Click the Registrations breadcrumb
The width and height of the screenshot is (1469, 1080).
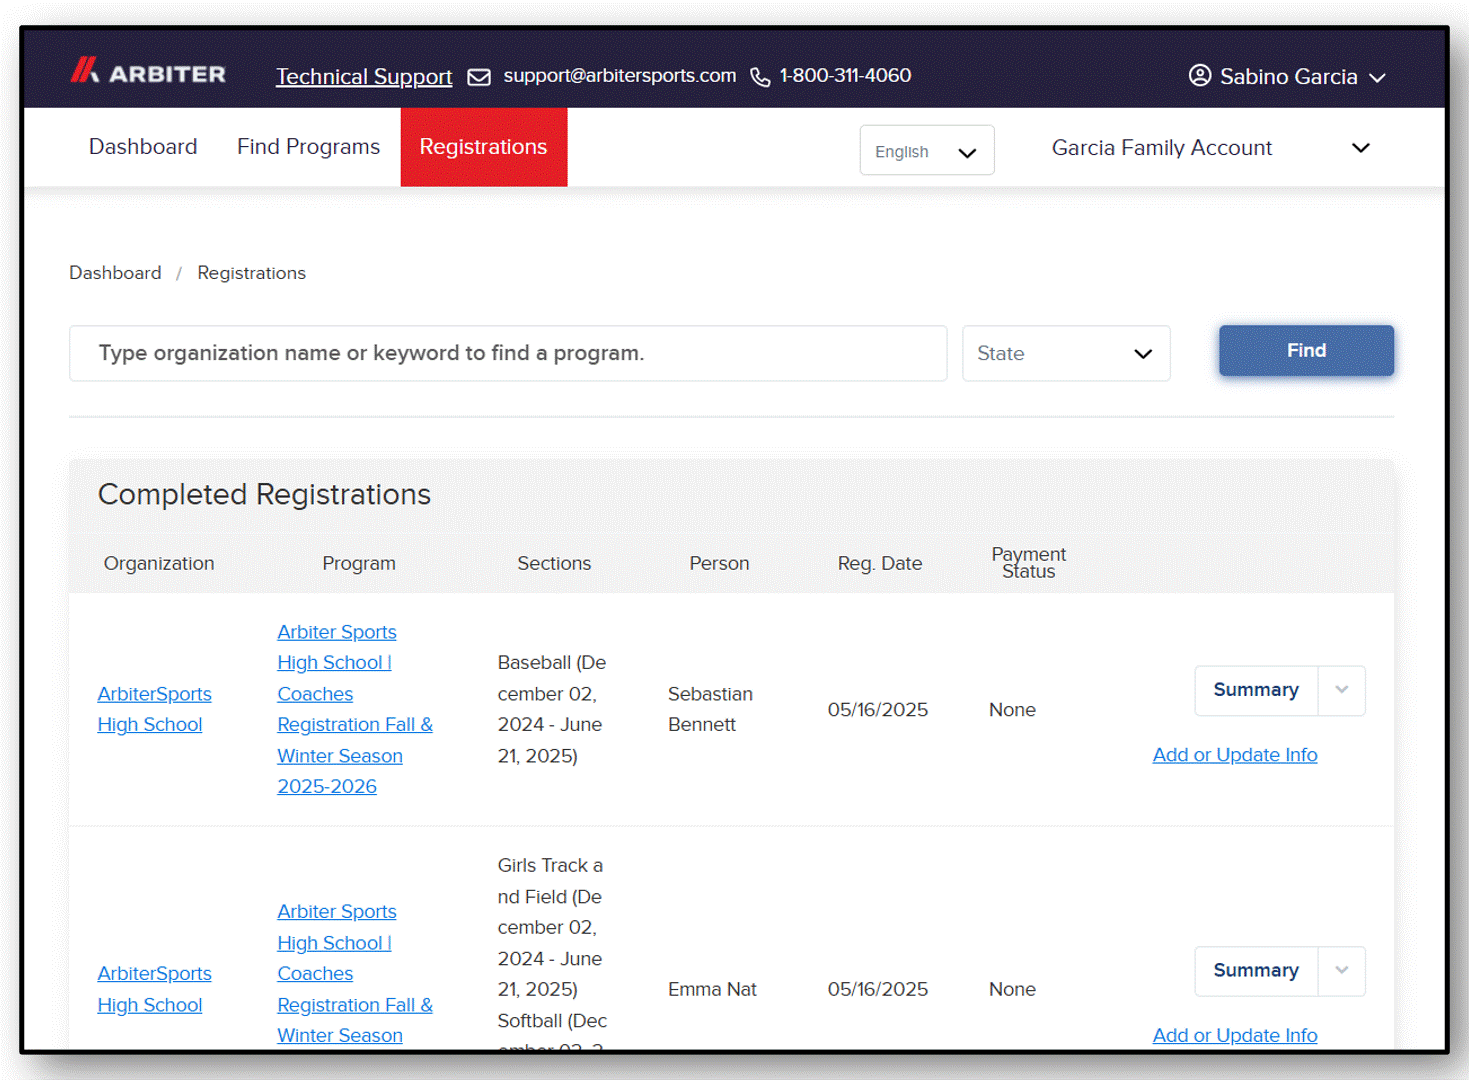(x=251, y=273)
